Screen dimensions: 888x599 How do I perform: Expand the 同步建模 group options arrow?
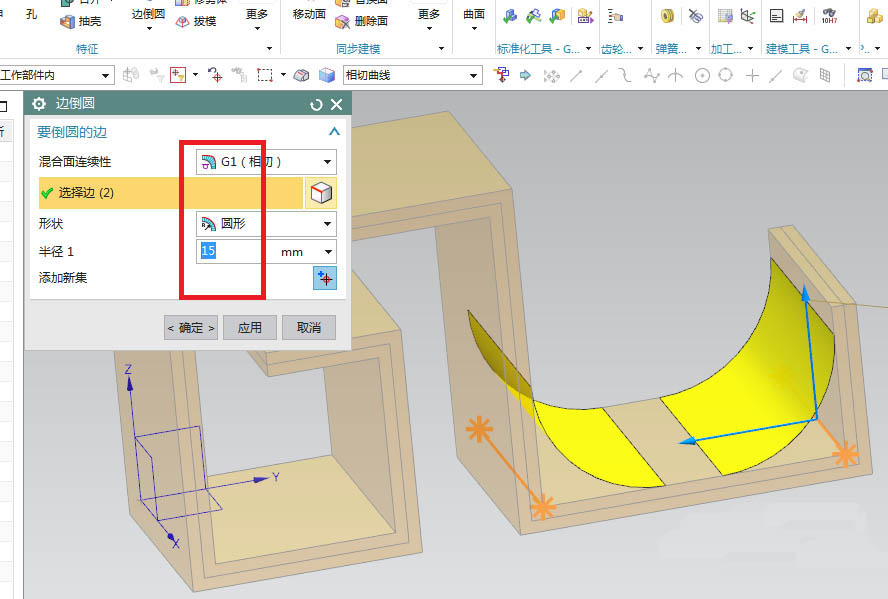click(x=441, y=49)
